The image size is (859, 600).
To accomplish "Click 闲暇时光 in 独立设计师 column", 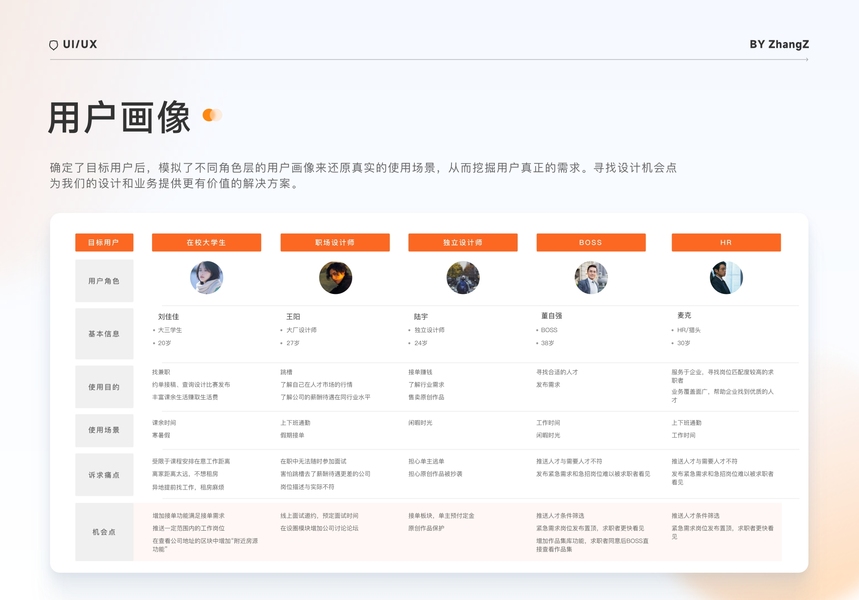I will tap(420, 423).
